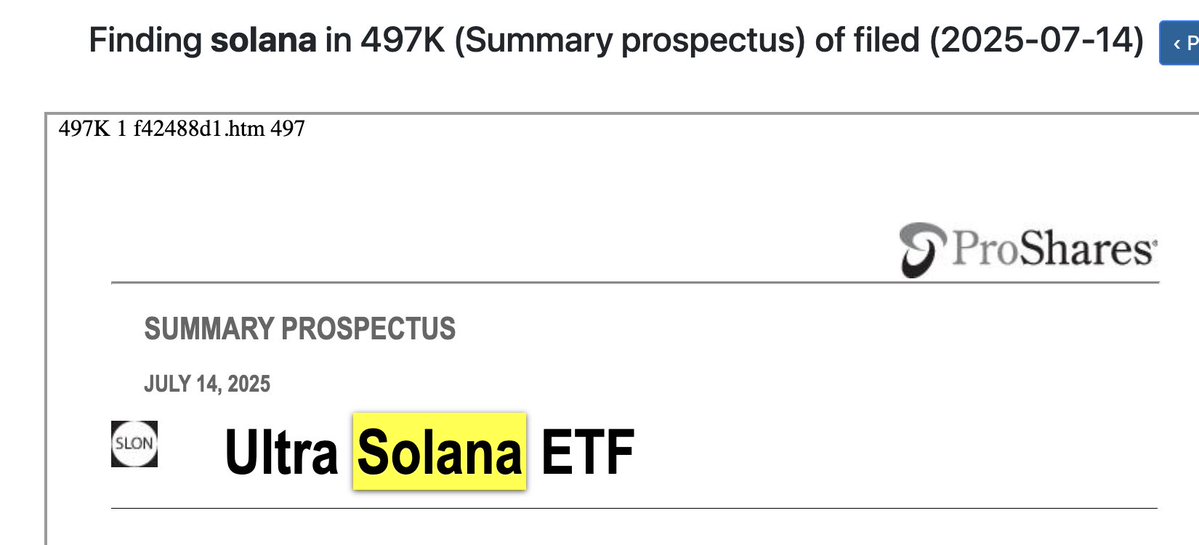Click the SUMMARY PROSPECTUS heading
Image resolution: width=1199 pixels, height=545 pixels.
pos(300,328)
